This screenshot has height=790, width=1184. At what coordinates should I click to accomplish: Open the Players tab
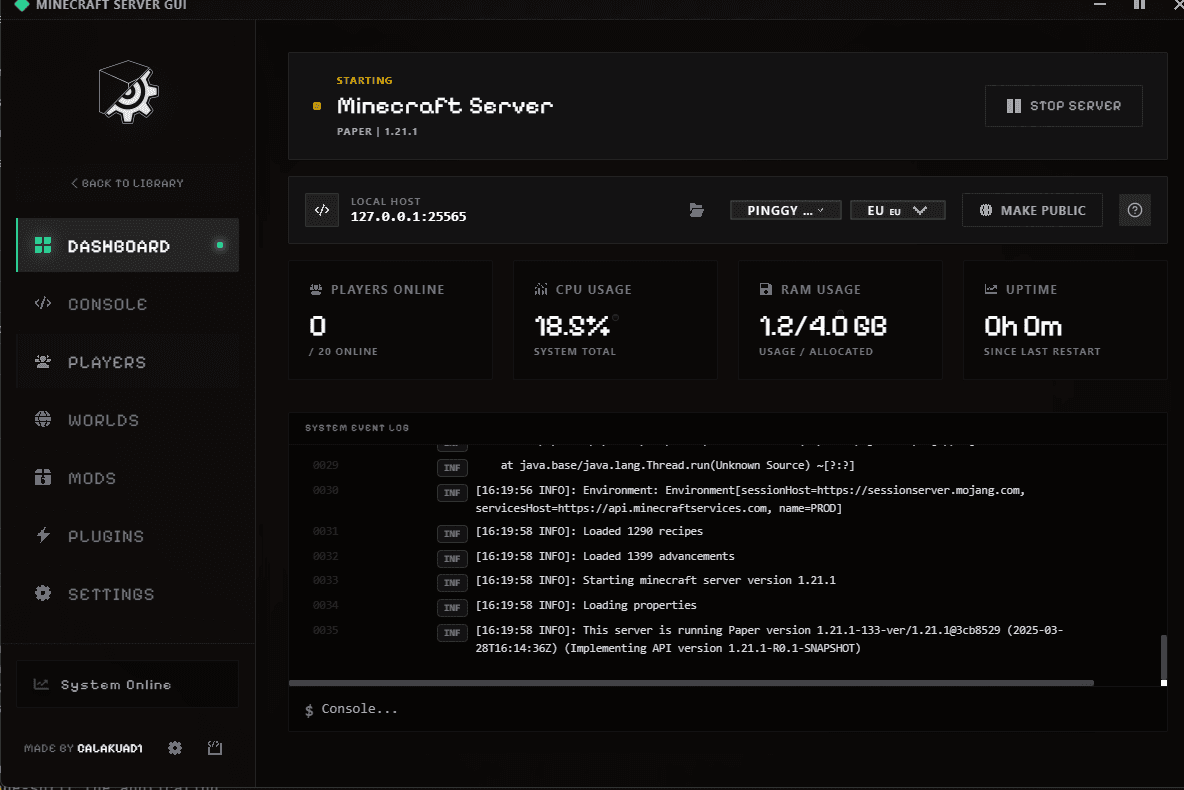coord(128,362)
